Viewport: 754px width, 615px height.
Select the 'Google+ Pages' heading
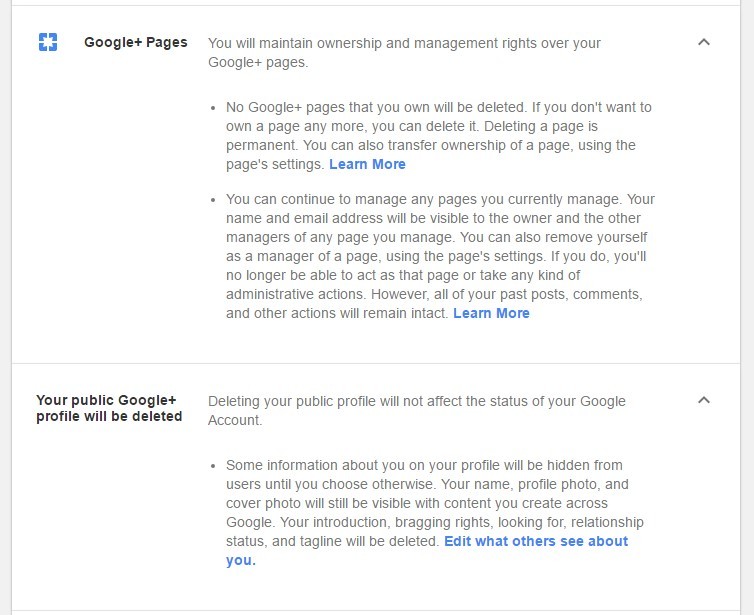click(136, 42)
